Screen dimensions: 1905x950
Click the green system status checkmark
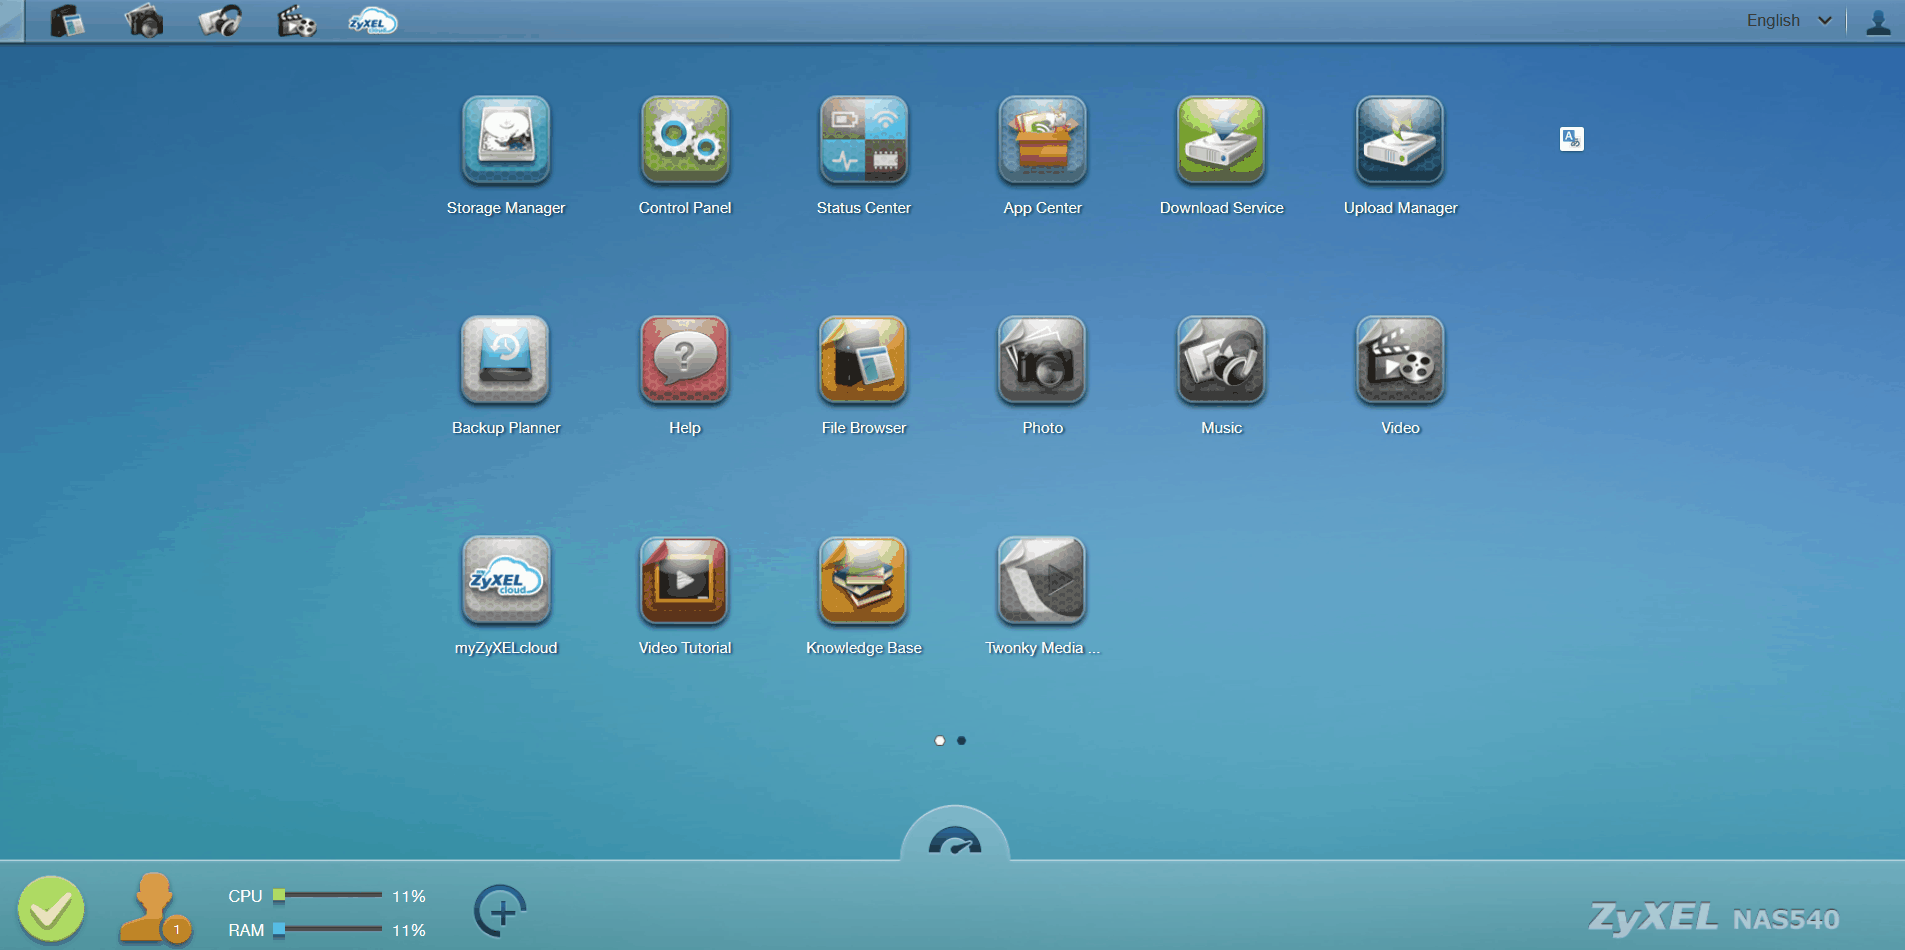(51, 909)
